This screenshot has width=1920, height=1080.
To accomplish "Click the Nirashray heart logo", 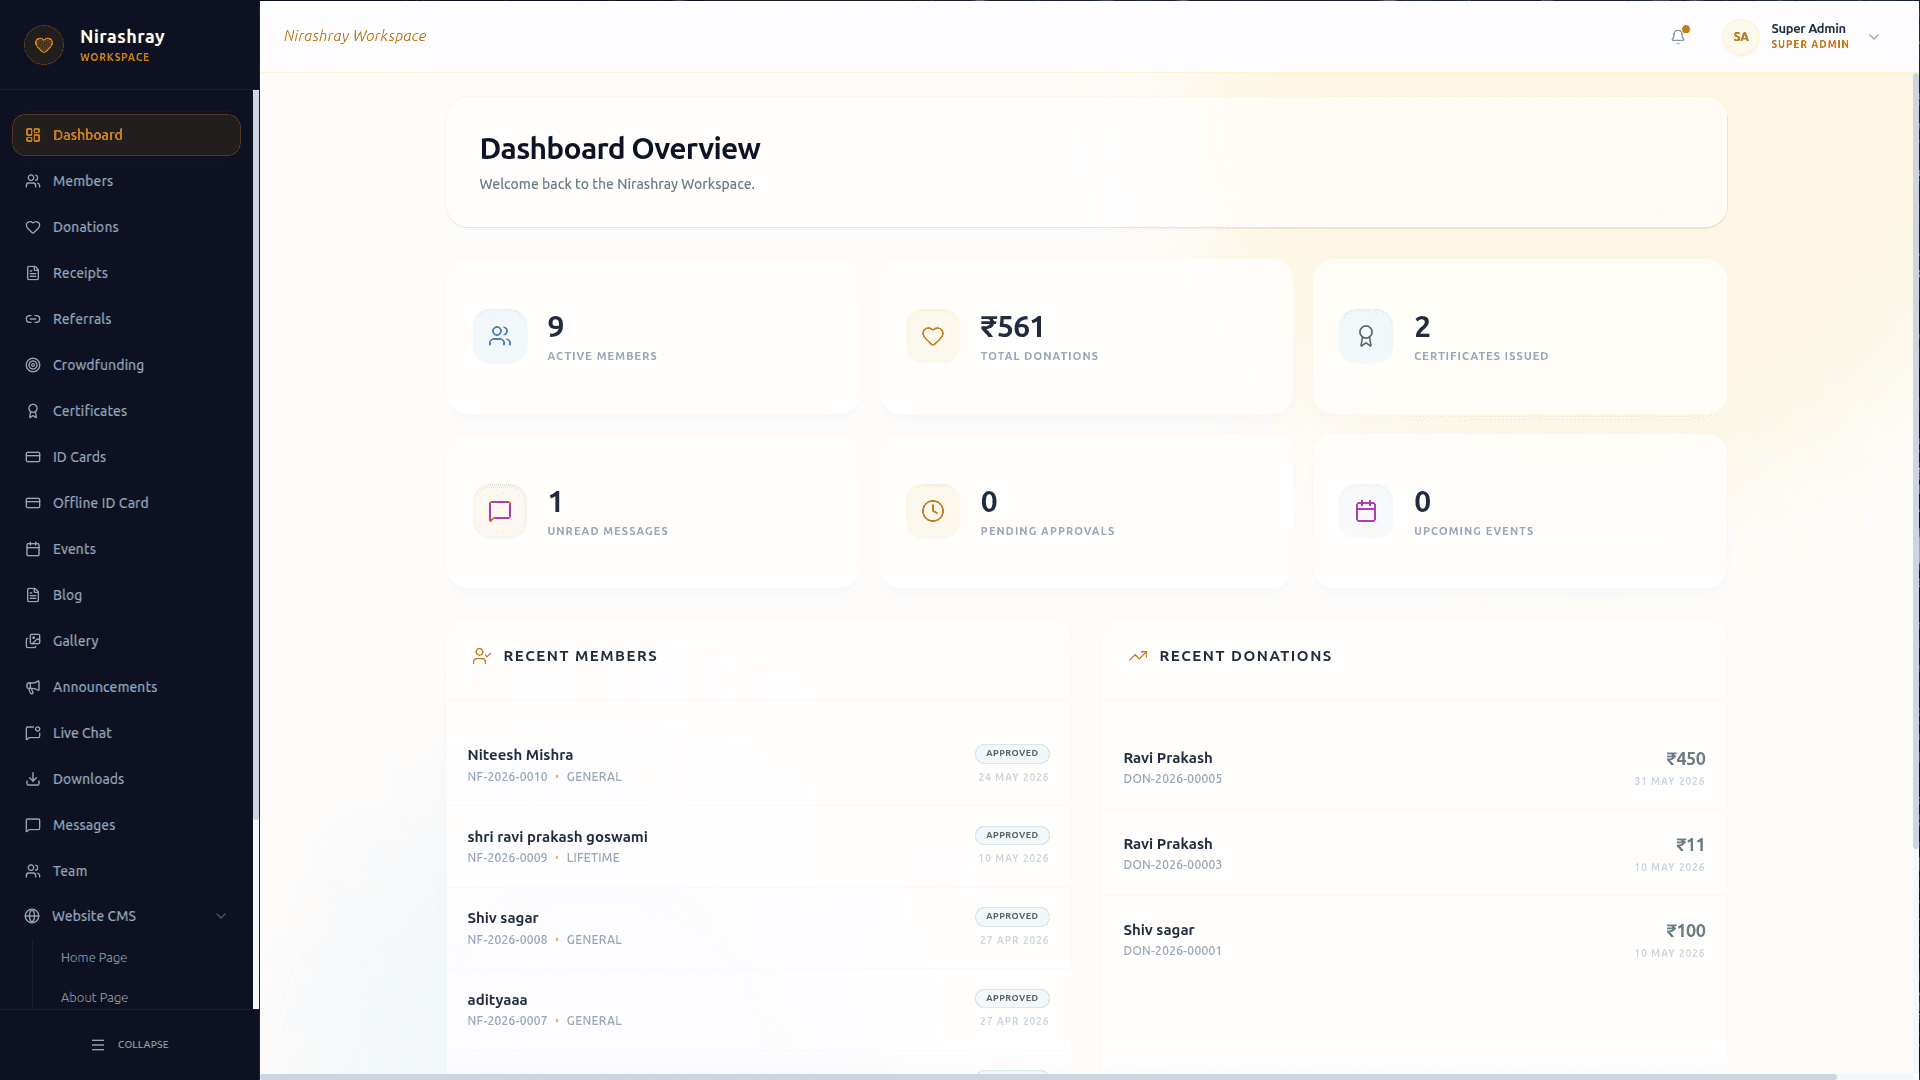I will click(x=44, y=45).
